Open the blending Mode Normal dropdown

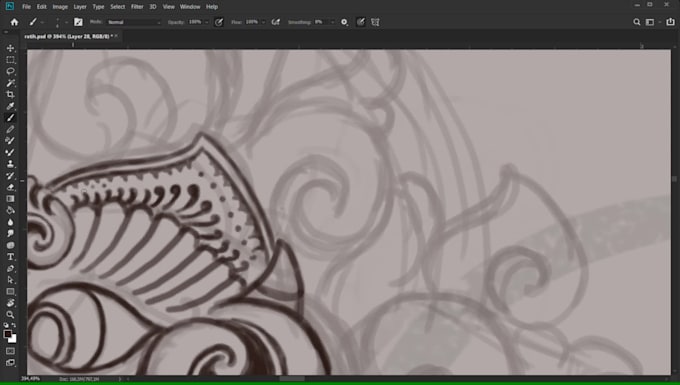point(133,22)
